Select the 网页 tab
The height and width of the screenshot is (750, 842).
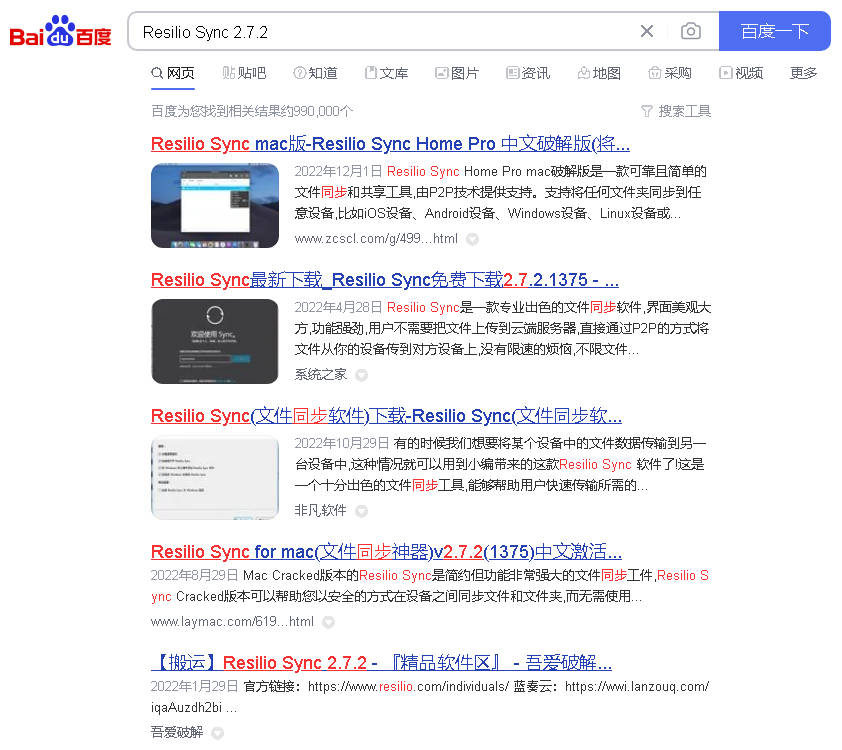173,73
